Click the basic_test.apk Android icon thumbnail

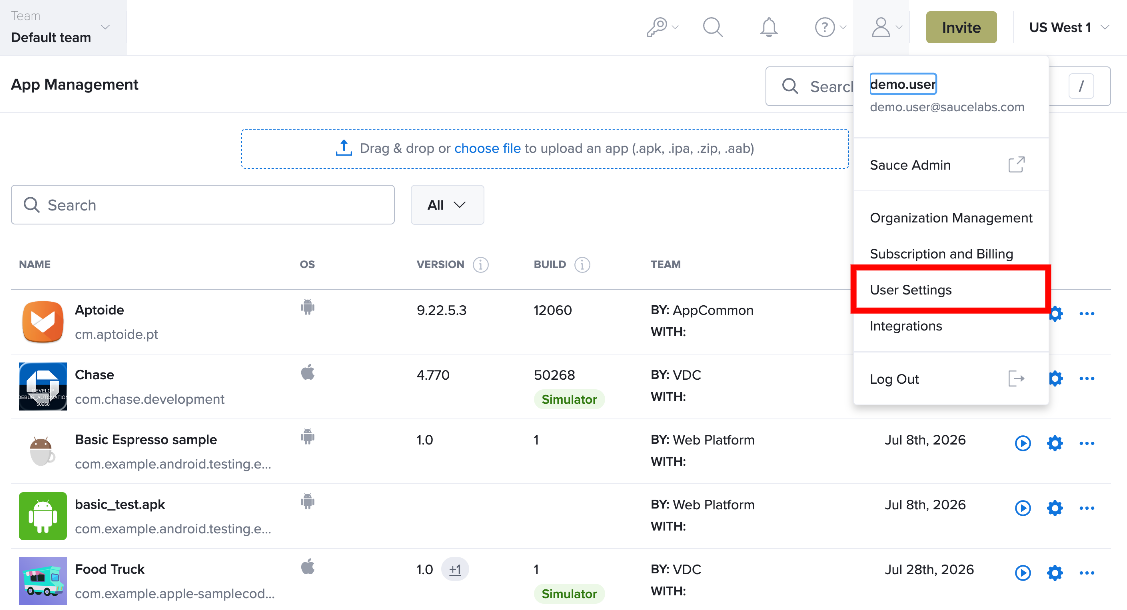[x=42, y=516]
